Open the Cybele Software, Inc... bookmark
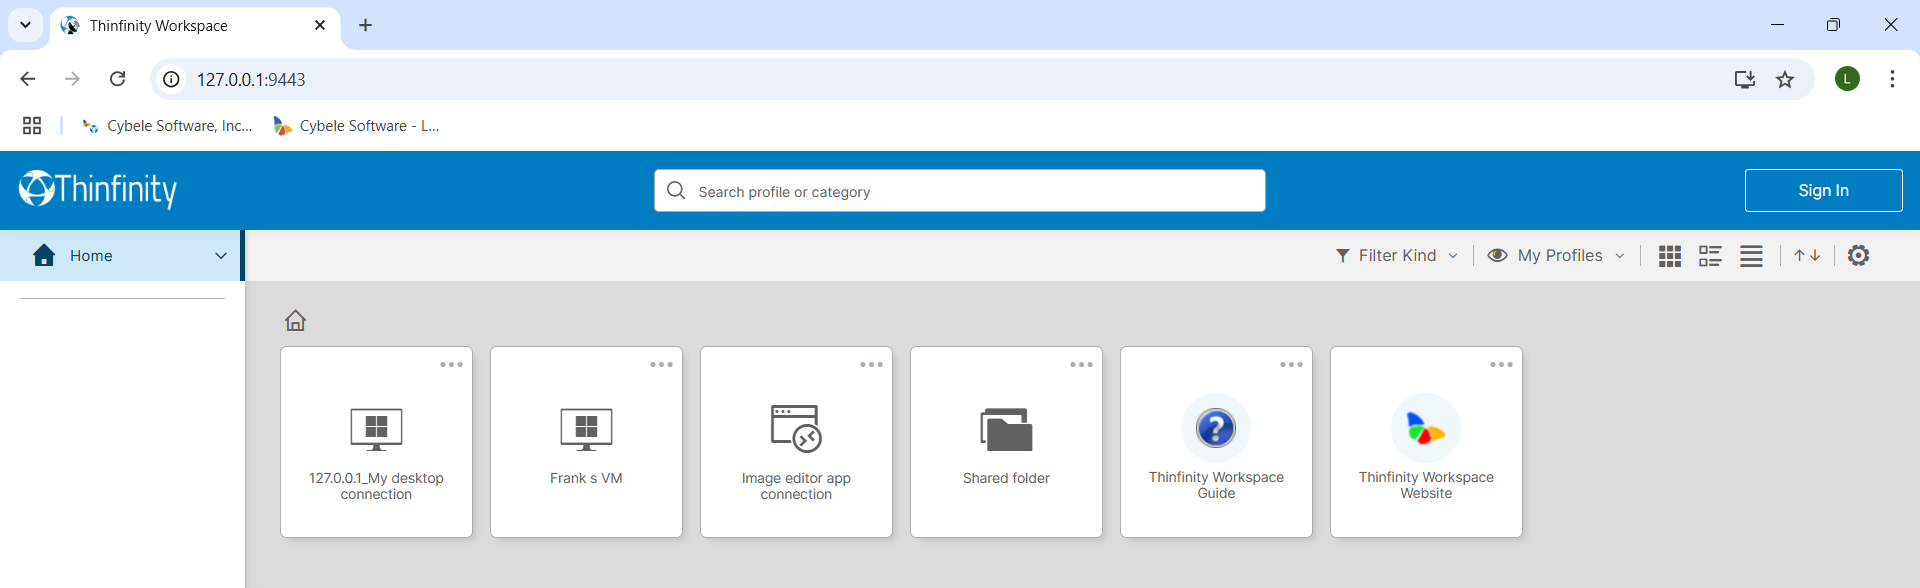 (167, 125)
